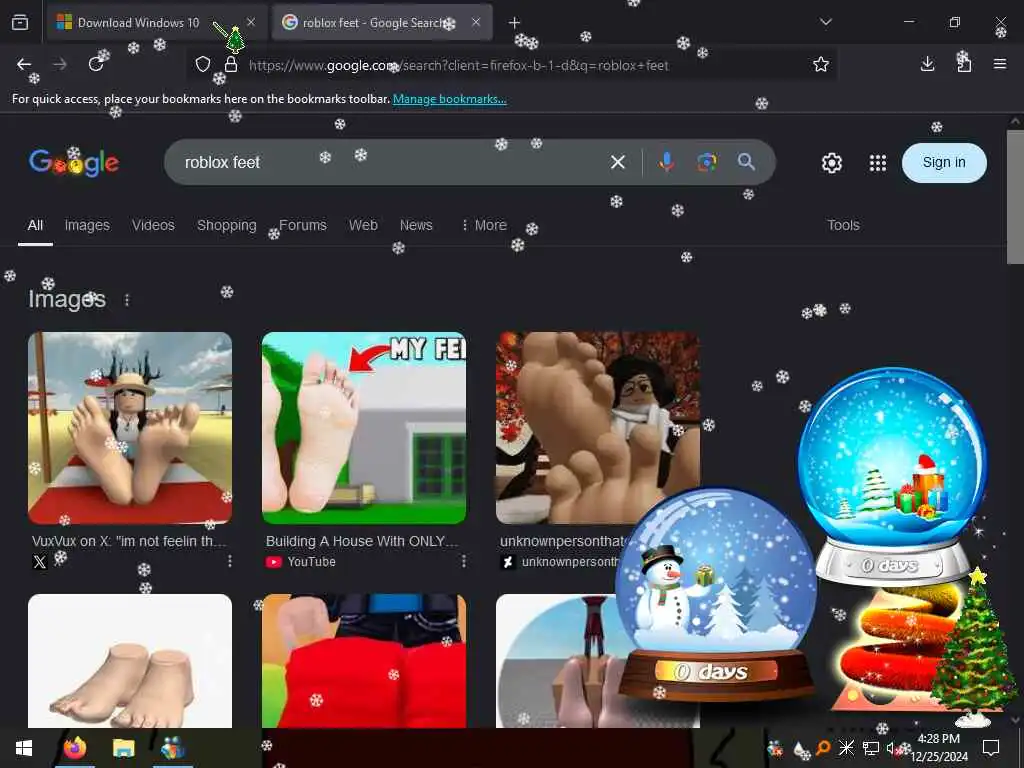Screen dimensions: 1024x768
Task: Click the YouTube source label
Action: click(x=312, y=562)
